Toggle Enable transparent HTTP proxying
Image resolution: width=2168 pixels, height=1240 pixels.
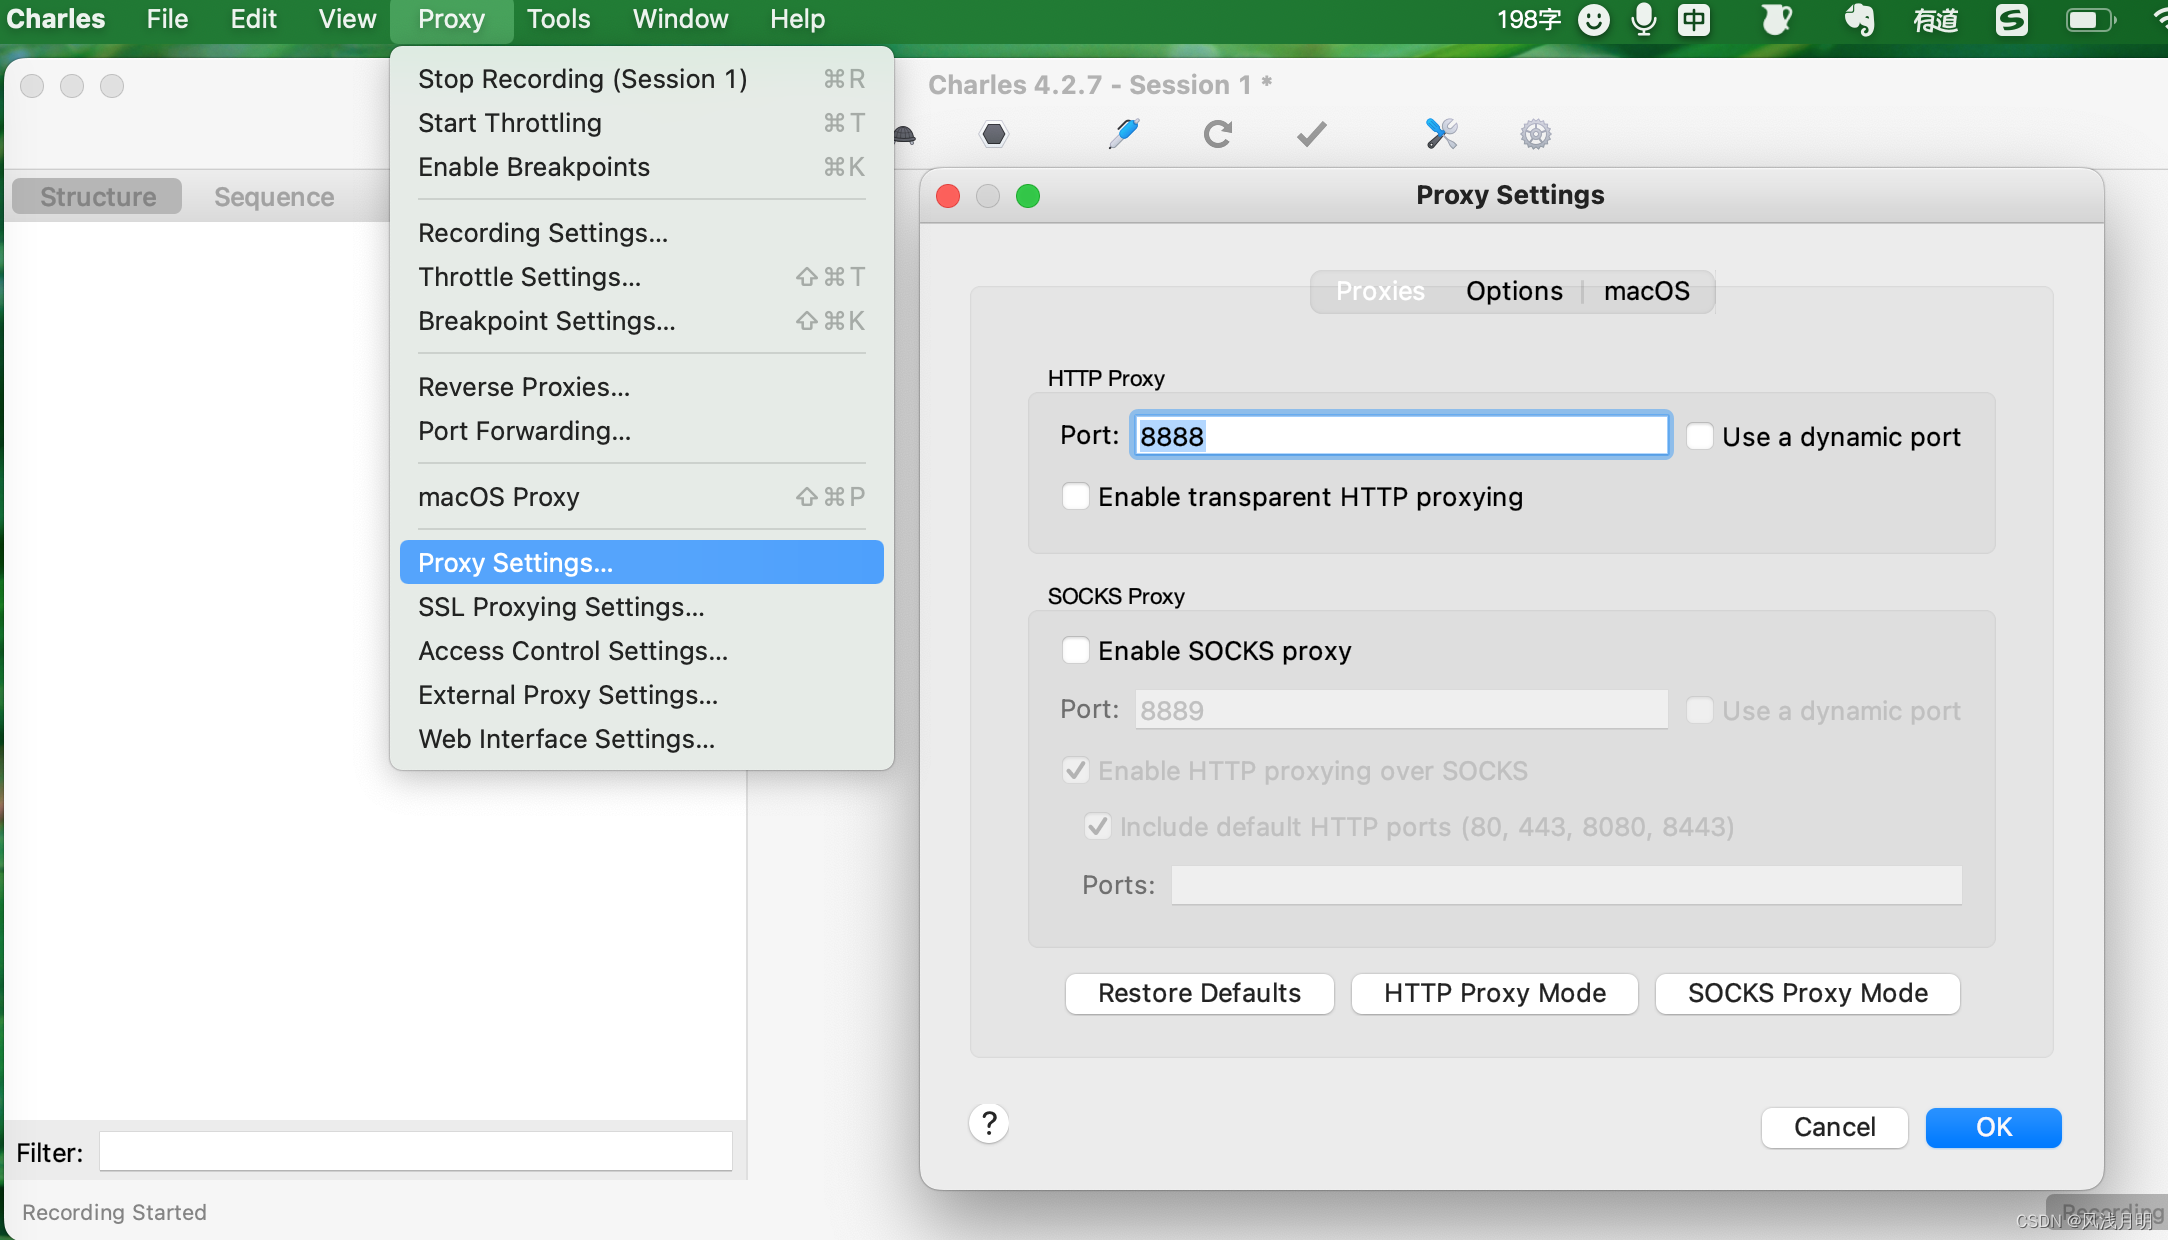1076,497
